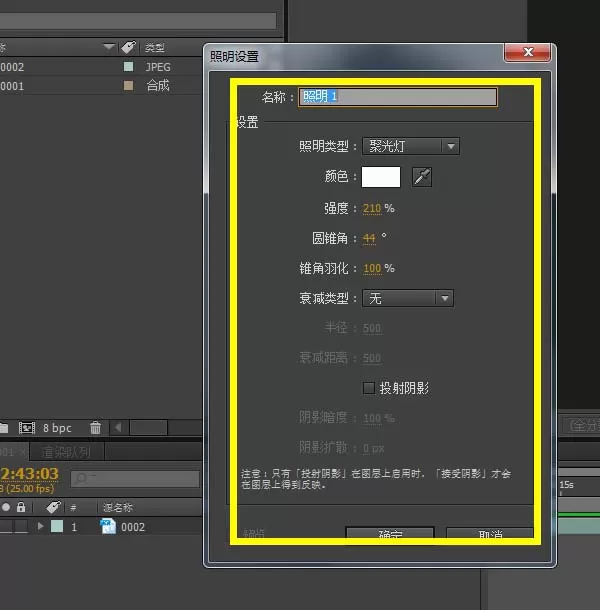This screenshot has height=610, width=600.
Task: Toggle the video switch box for layer 0002
Action: [6, 526]
